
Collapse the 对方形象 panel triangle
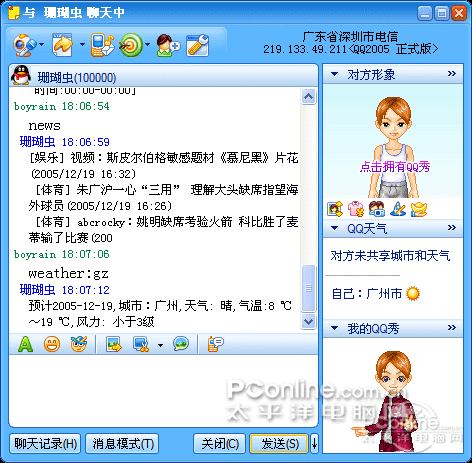tap(334, 74)
